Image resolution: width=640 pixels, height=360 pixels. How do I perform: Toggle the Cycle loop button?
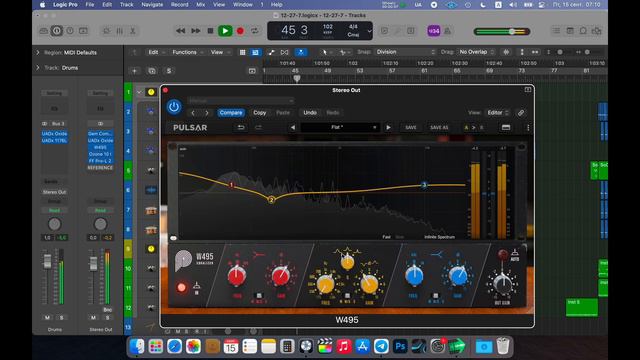click(255, 31)
